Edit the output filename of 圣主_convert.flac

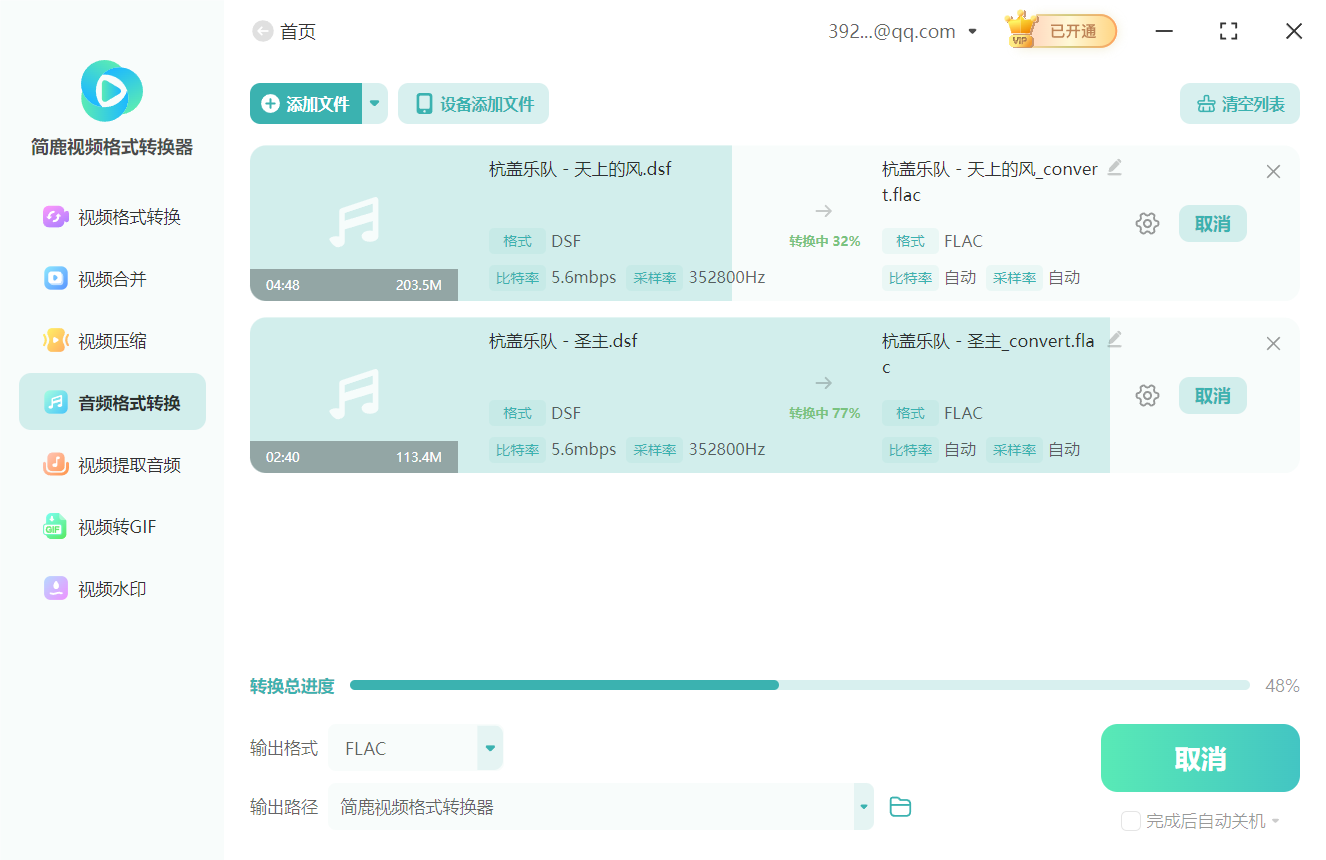pyautogui.click(x=1114, y=340)
